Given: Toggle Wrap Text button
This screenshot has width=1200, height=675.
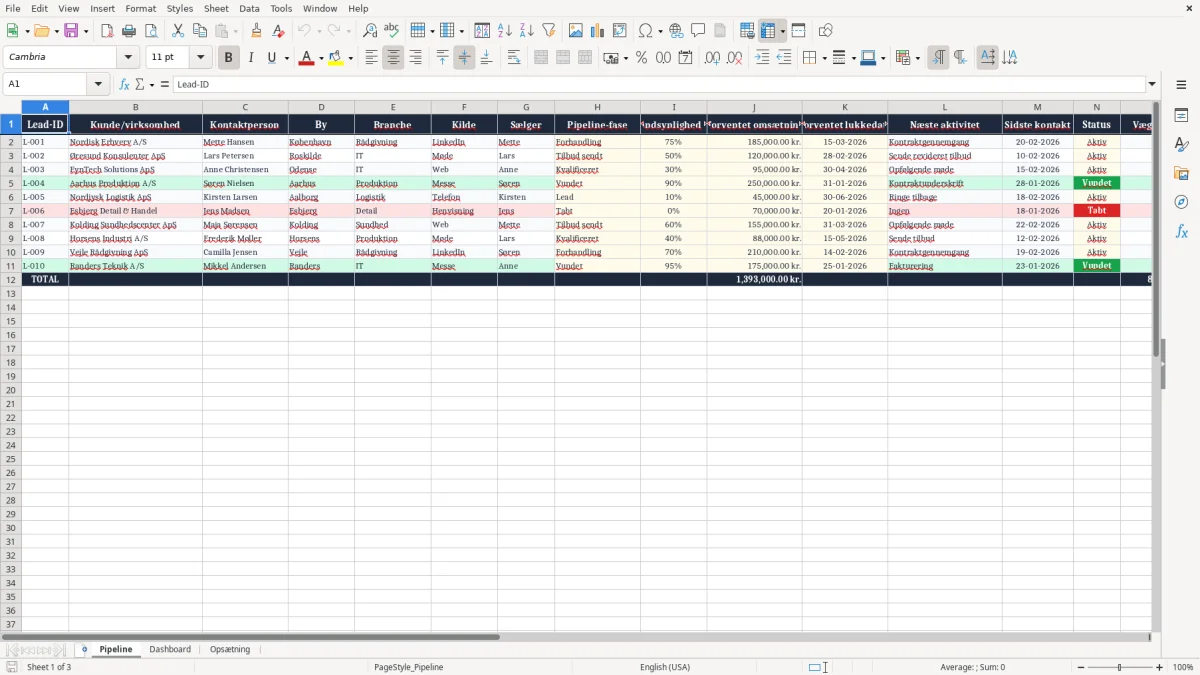Looking at the screenshot, I should (x=514, y=58).
